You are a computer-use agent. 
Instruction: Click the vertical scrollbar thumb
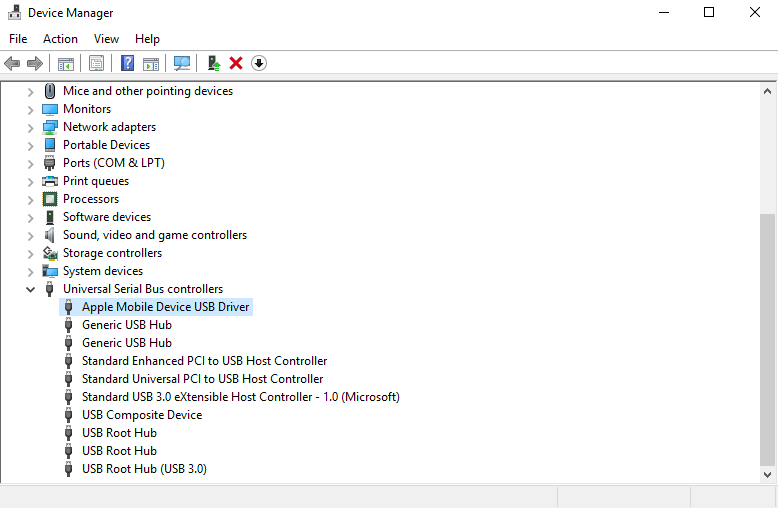tap(767, 340)
